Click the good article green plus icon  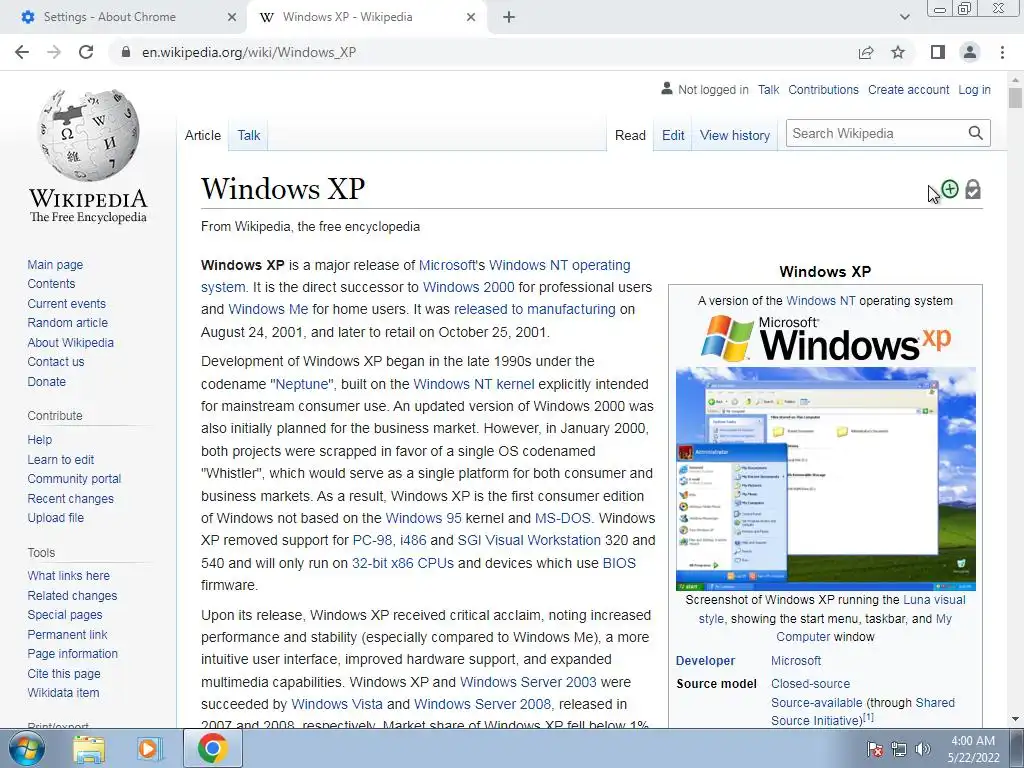[x=950, y=189]
